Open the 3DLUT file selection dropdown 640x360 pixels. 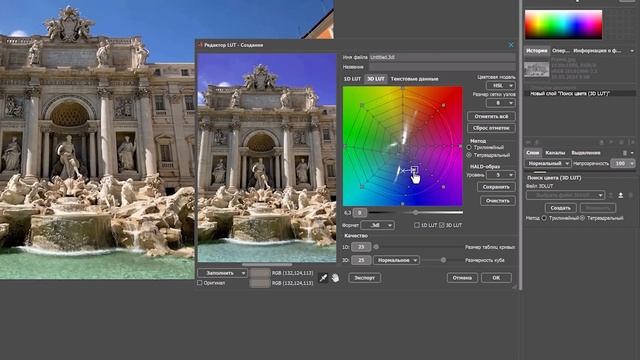pyautogui.click(x=565, y=196)
